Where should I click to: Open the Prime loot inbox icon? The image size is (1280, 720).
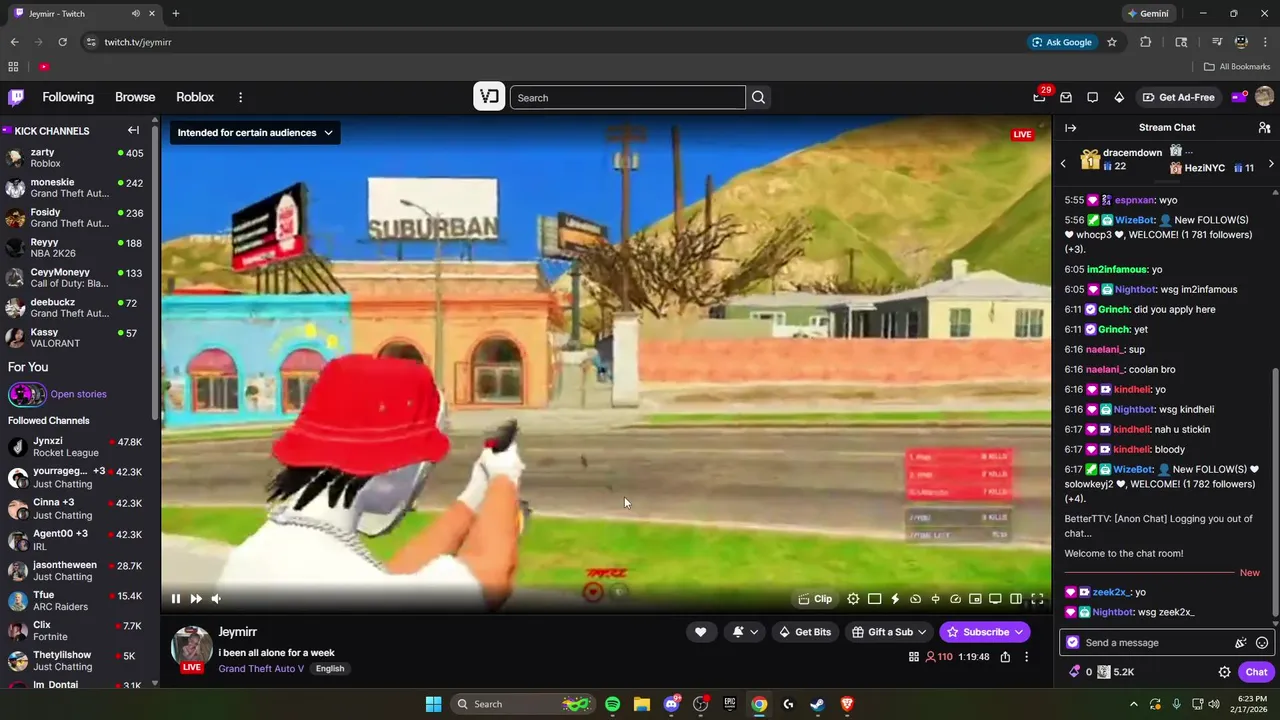[x=1066, y=97]
